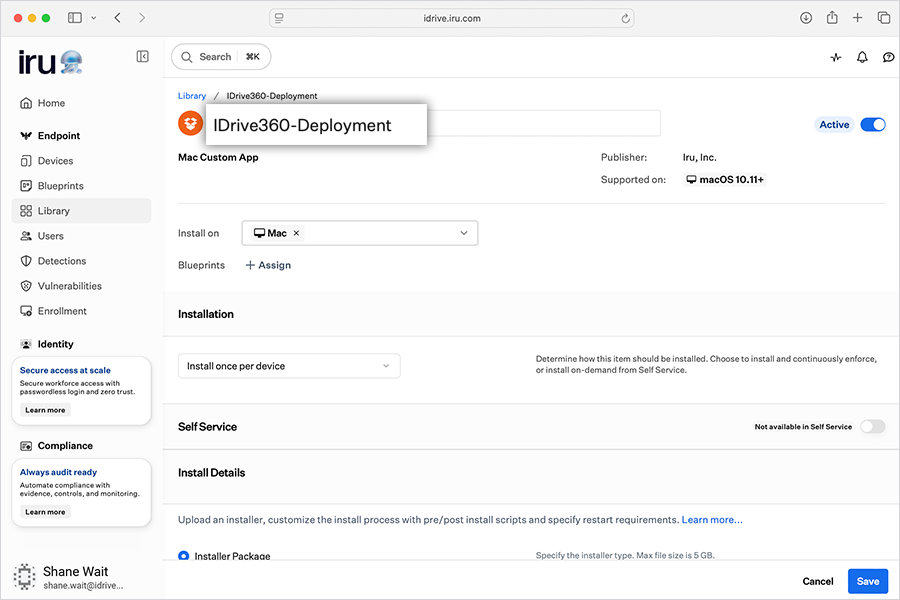Click Always audit ready title
Screen dimensions: 900x600
point(59,472)
